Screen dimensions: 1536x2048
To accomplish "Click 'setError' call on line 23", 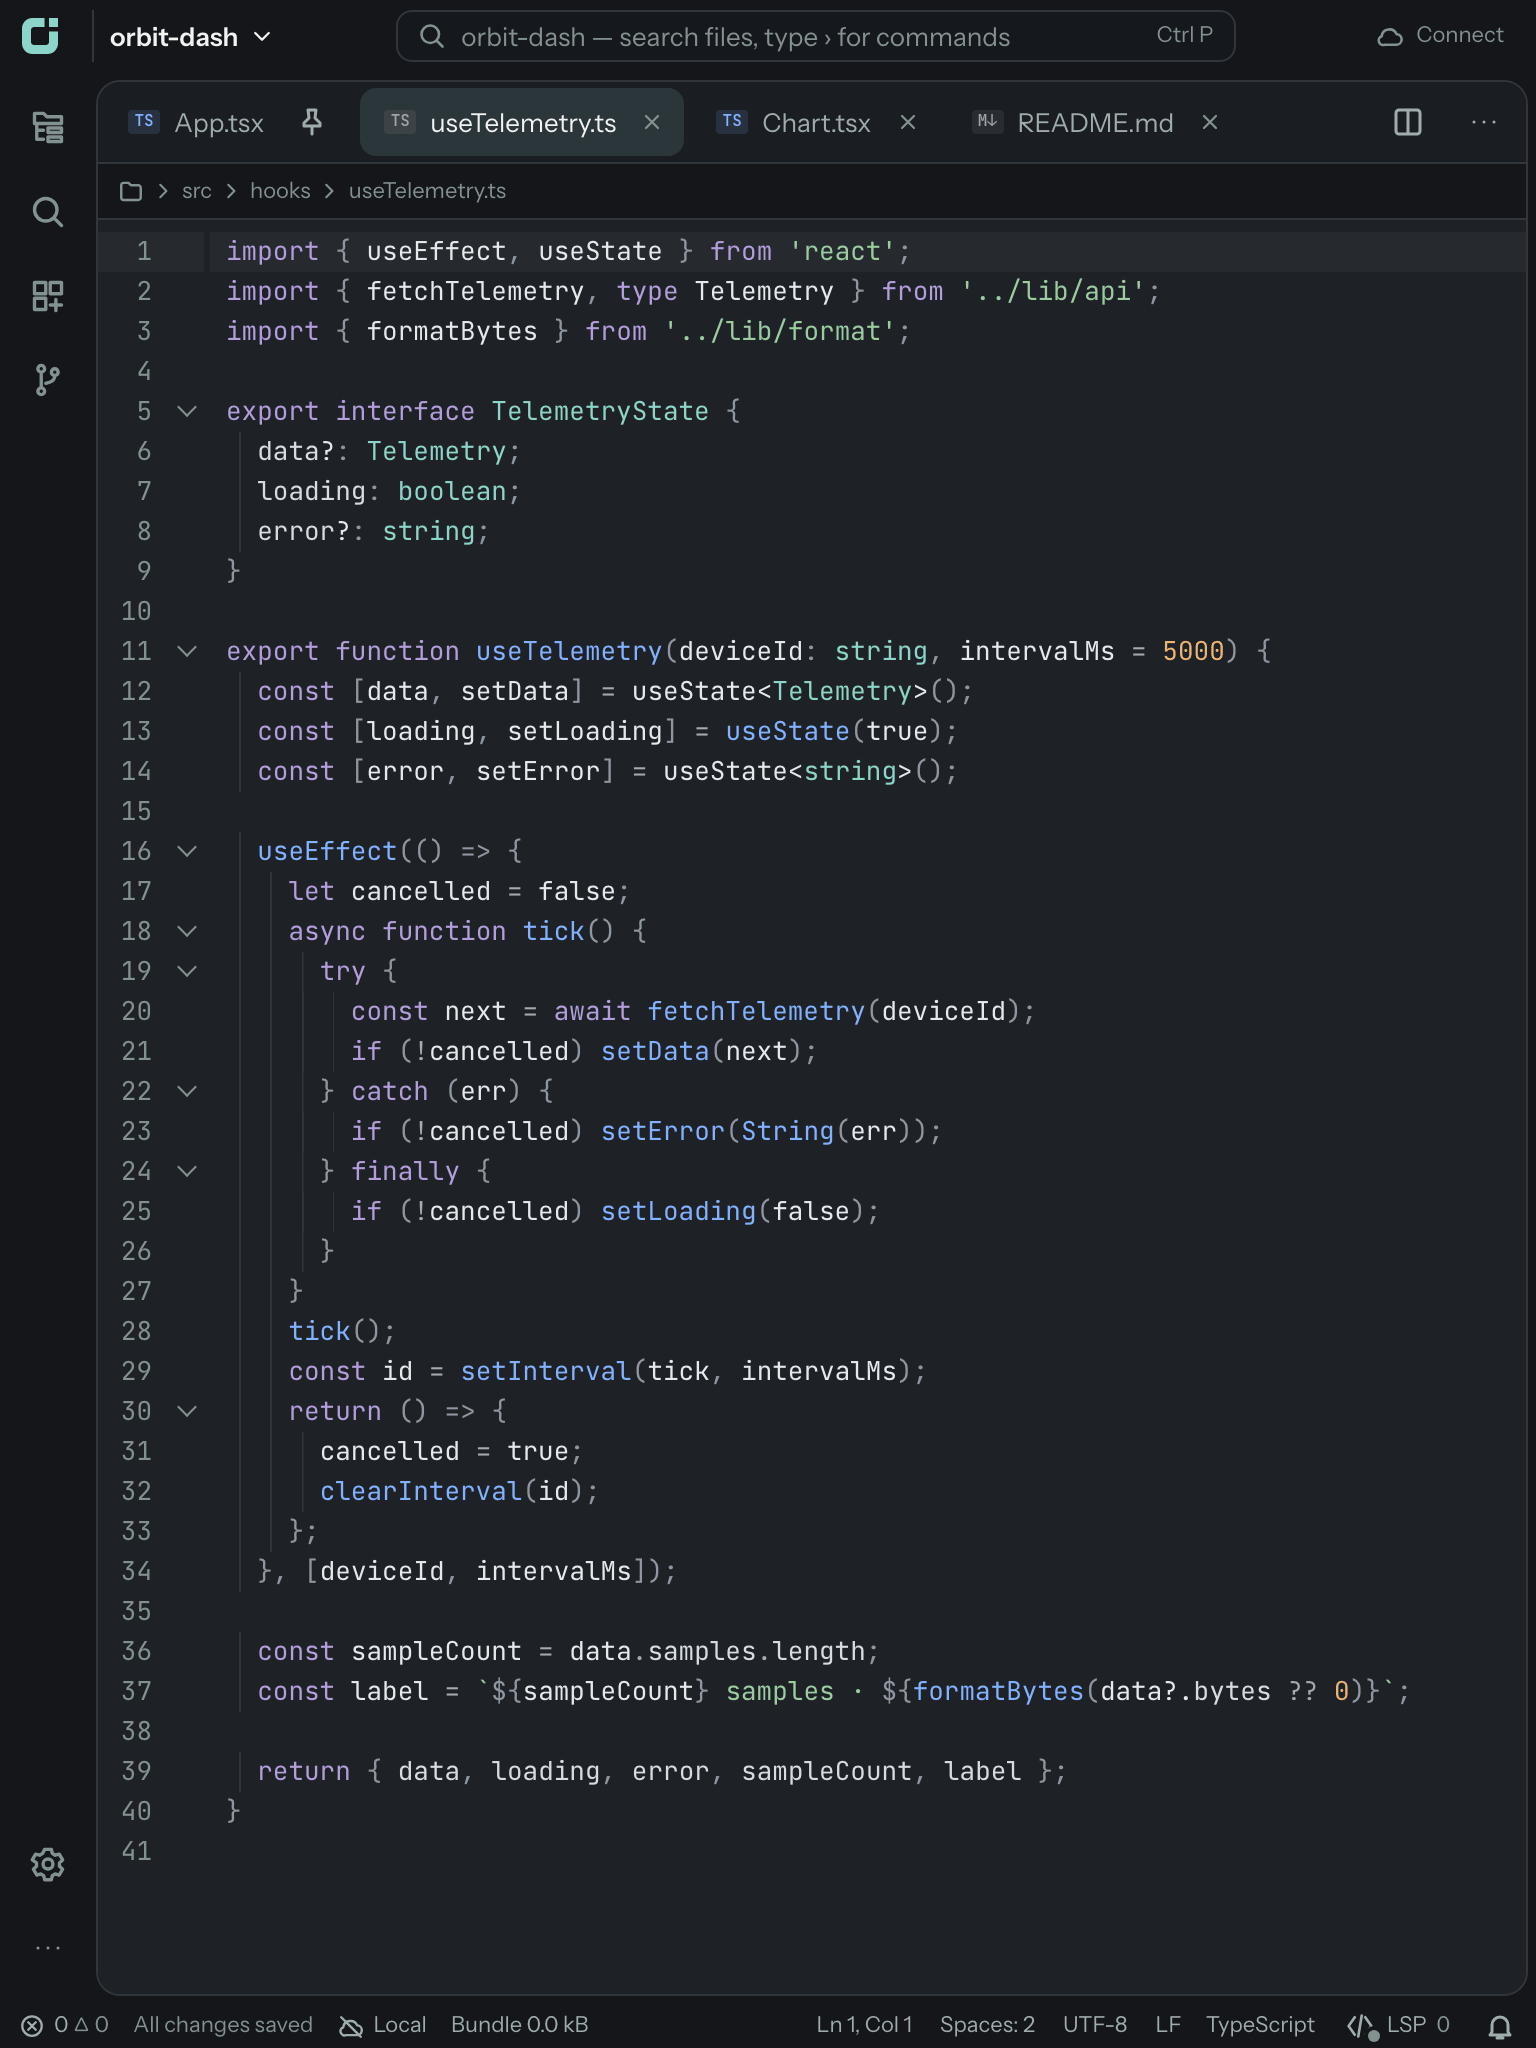I will coord(663,1131).
